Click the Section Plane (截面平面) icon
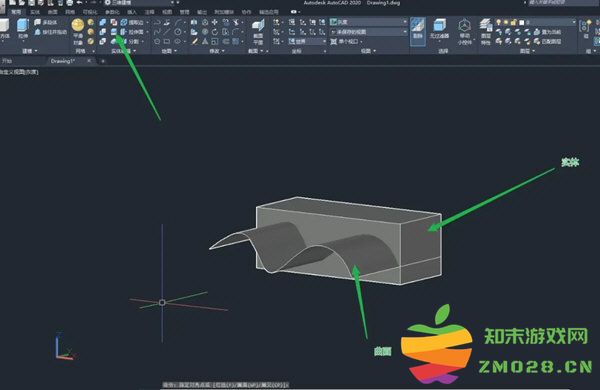Screen dimensions: 600x390 coord(258,32)
